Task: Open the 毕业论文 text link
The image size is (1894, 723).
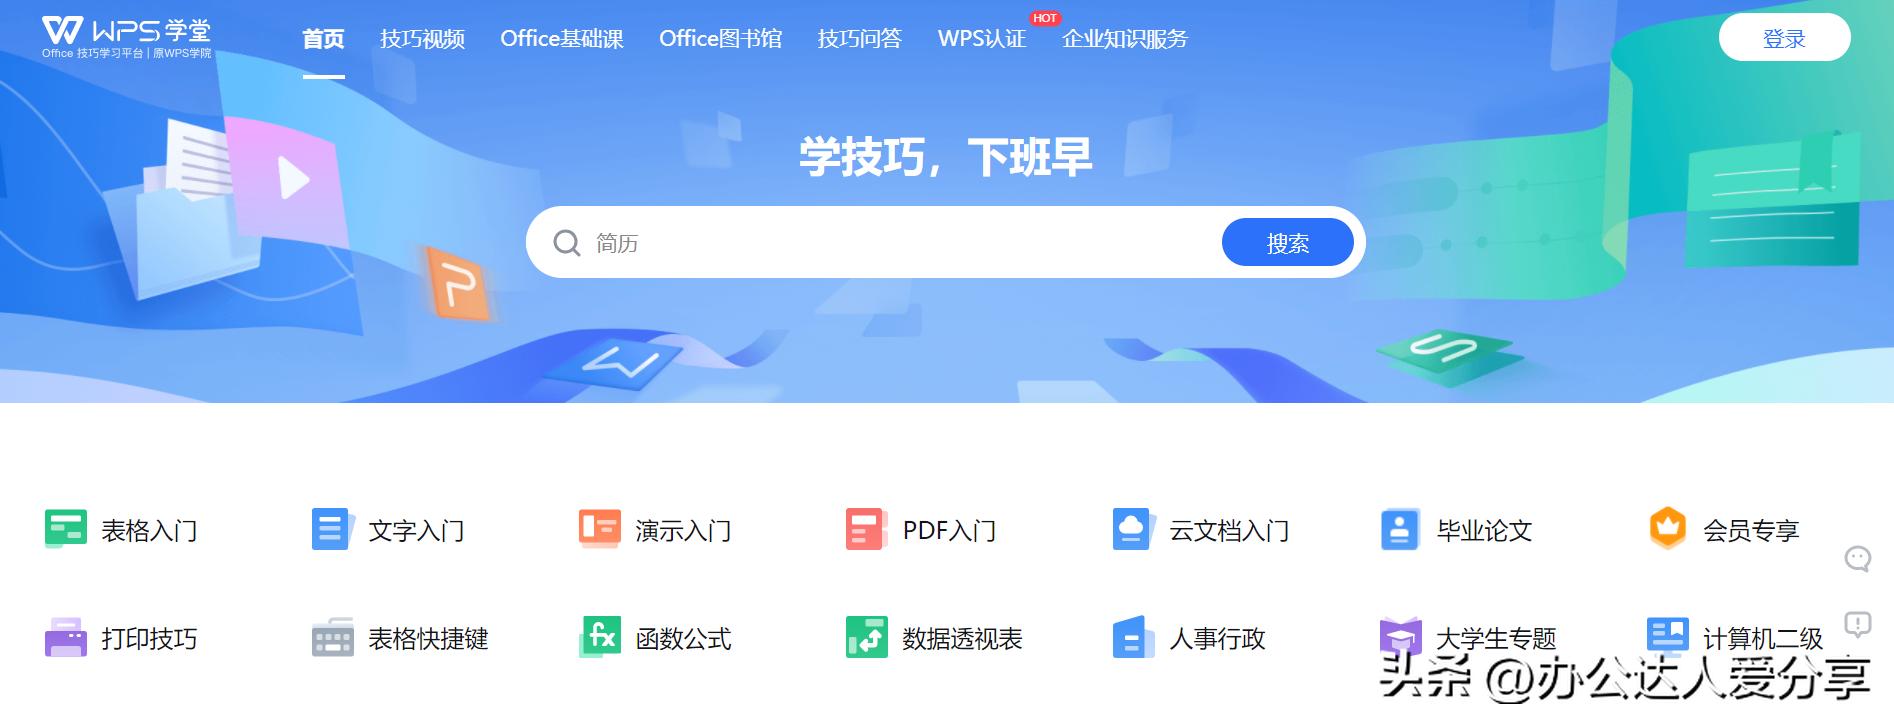Action: 1484,531
